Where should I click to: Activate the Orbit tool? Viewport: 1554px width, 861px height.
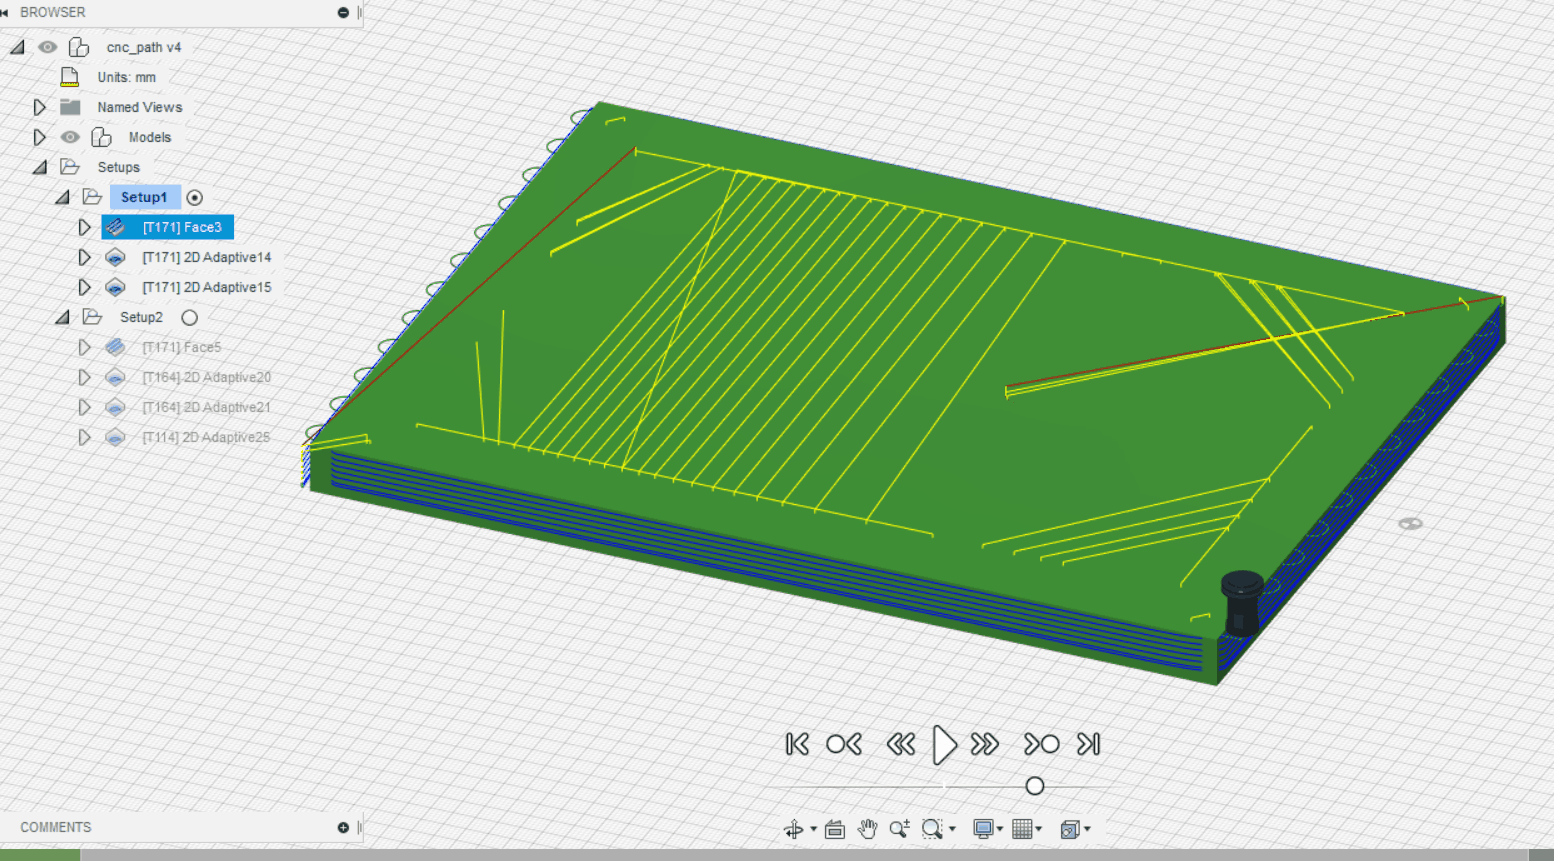(x=793, y=828)
